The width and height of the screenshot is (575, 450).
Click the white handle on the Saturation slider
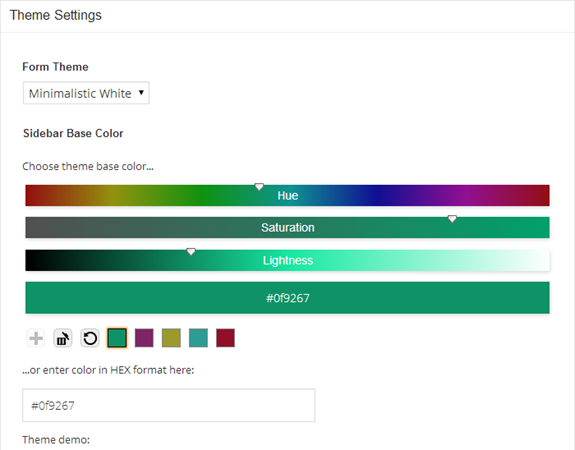[x=452, y=219]
